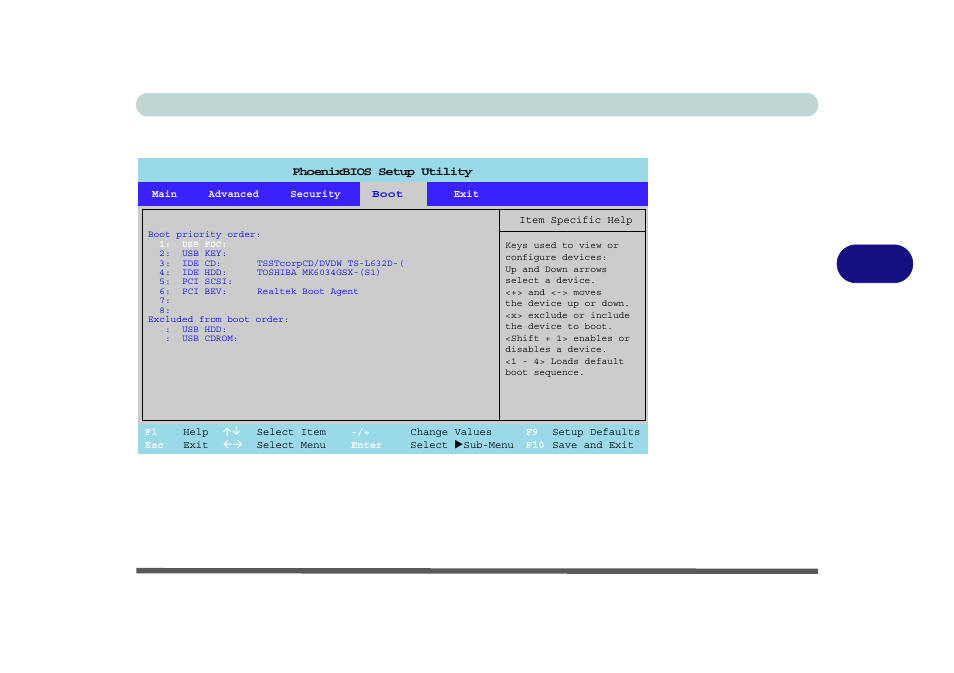Select boot entry 2: USB KEY
This screenshot has height=673, width=954.
click(x=193, y=254)
